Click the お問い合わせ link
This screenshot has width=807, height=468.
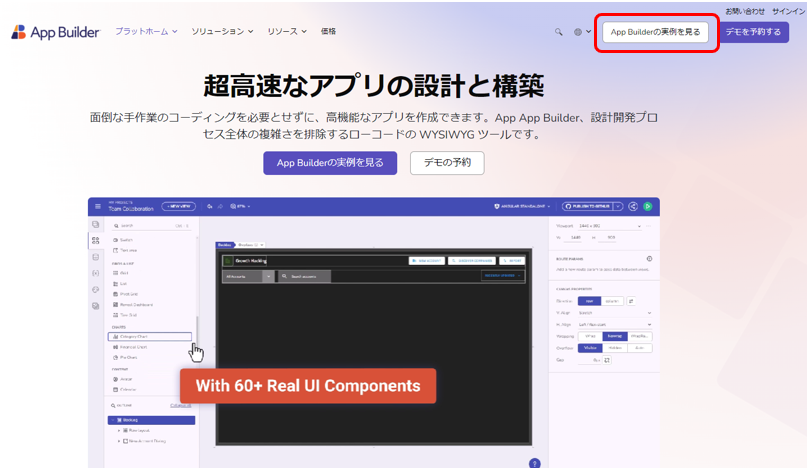[745, 11]
